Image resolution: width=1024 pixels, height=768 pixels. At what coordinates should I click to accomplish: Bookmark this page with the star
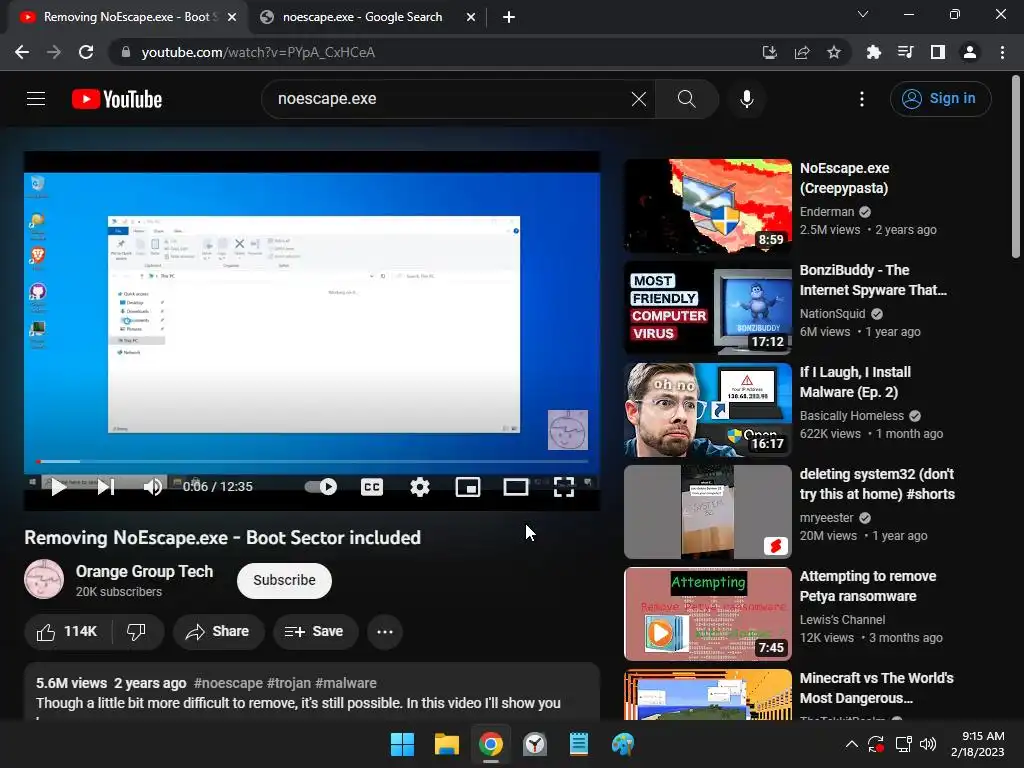834,52
